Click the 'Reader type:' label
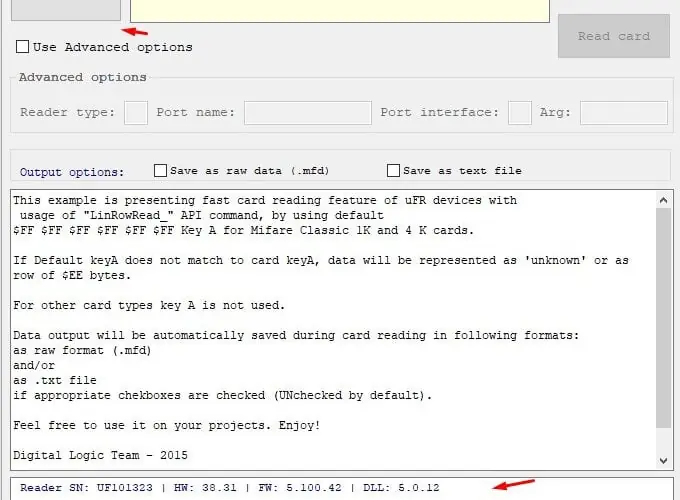 click(68, 112)
